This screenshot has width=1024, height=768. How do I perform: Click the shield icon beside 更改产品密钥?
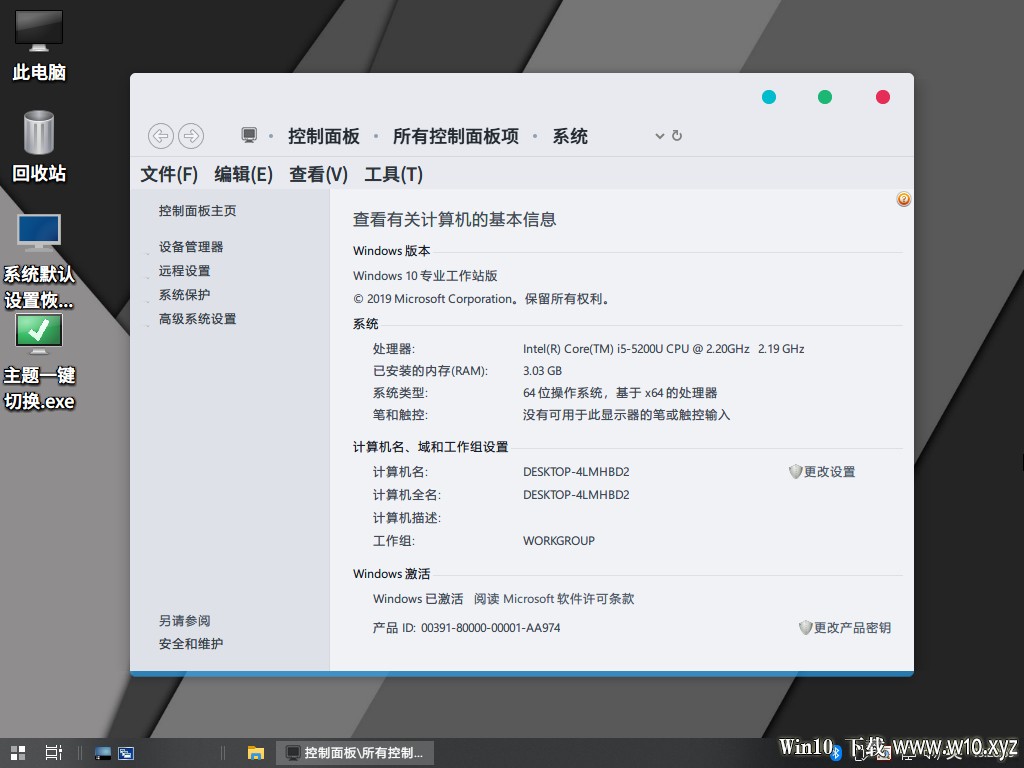pos(805,628)
